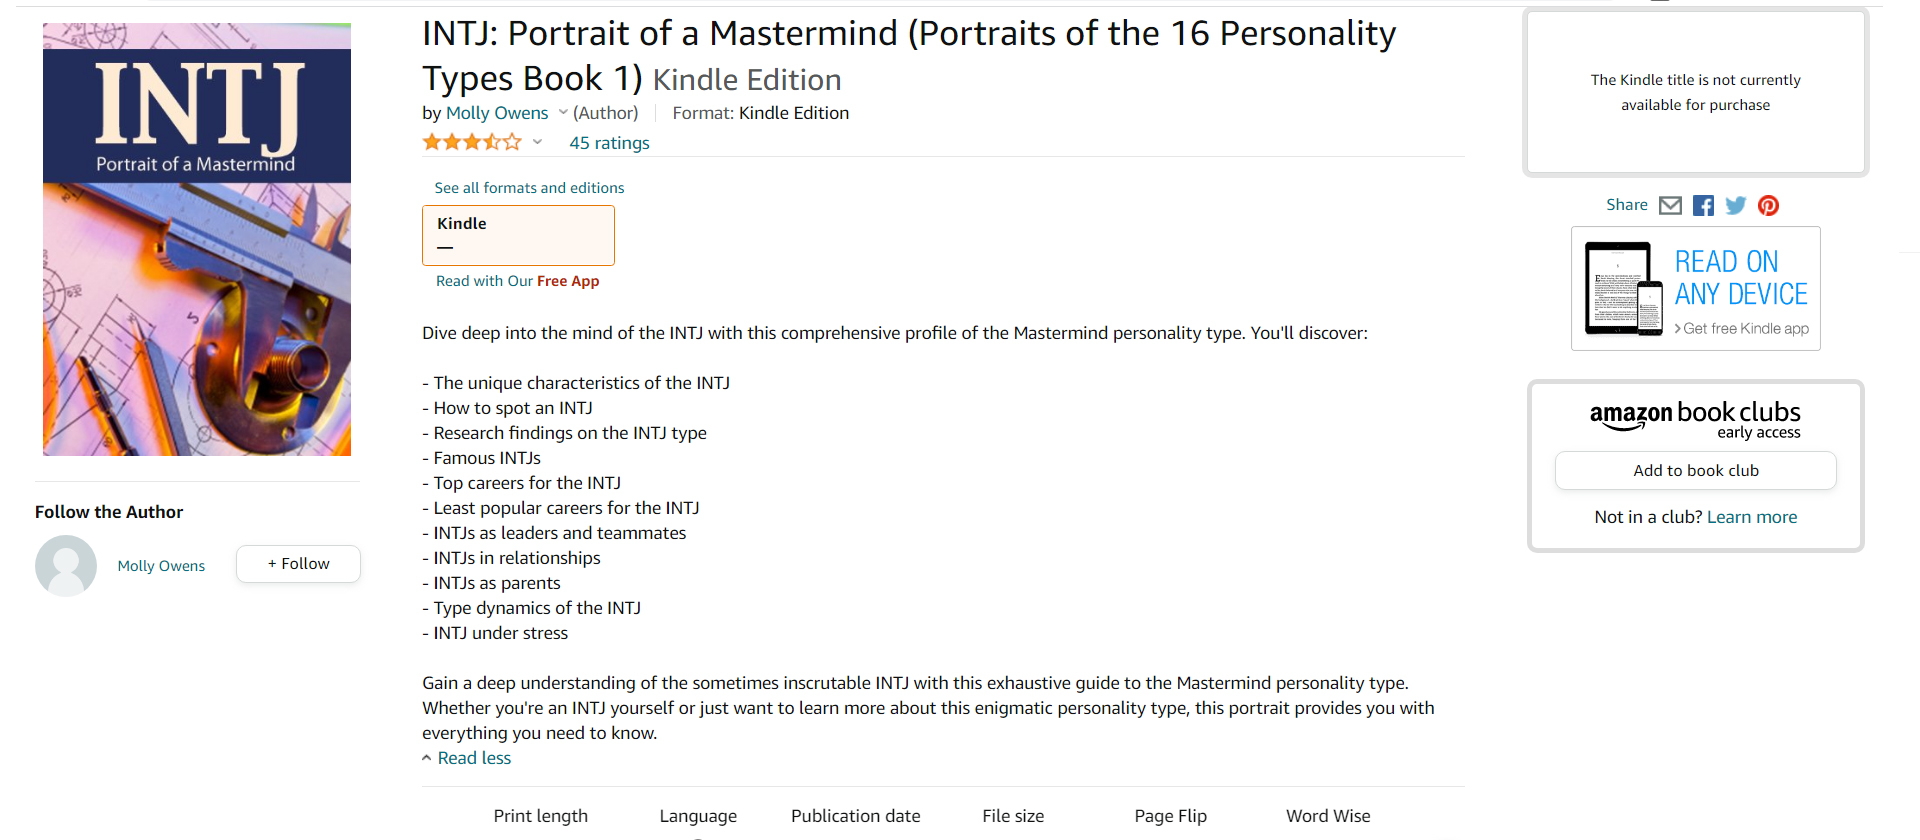The height and width of the screenshot is (840, 1920).
Task: Open Molly Owens byline link
Action: click(x=497, y=113)
